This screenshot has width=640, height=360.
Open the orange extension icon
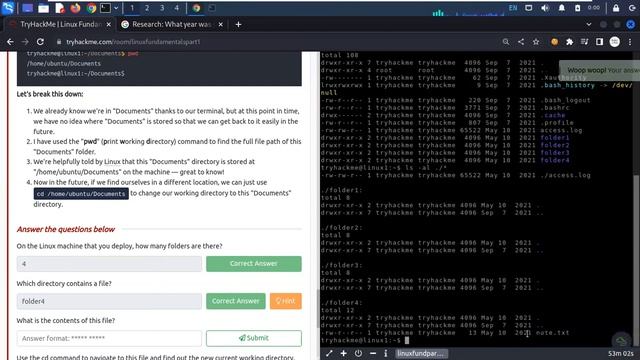(x=554, y=42)
